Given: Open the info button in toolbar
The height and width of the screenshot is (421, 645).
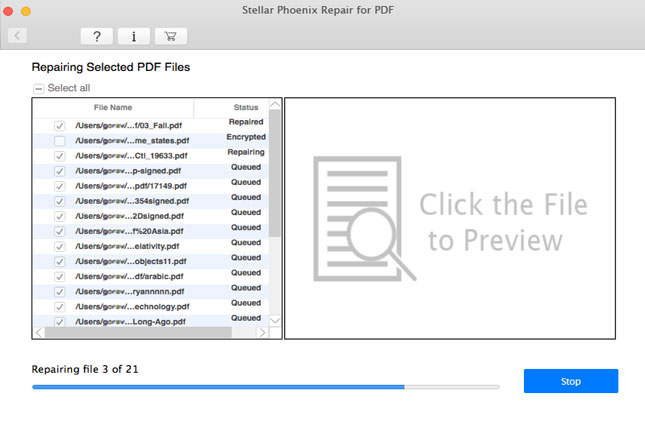Looking at the screenshot, I should point(134,36).
